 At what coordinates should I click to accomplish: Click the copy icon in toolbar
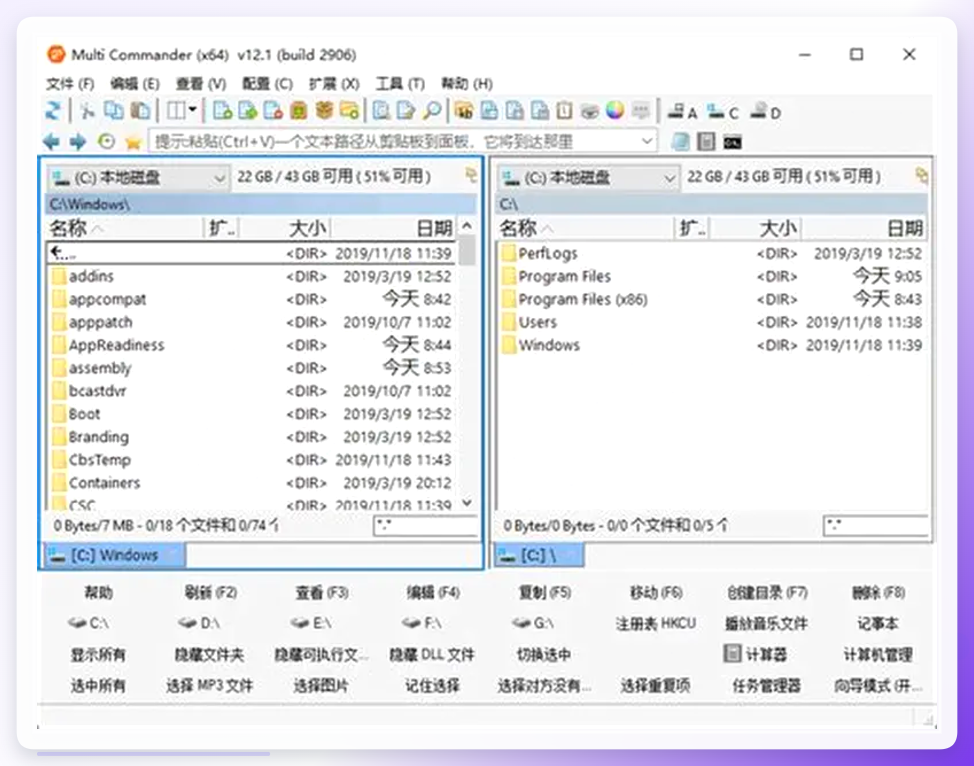point(113,111)
